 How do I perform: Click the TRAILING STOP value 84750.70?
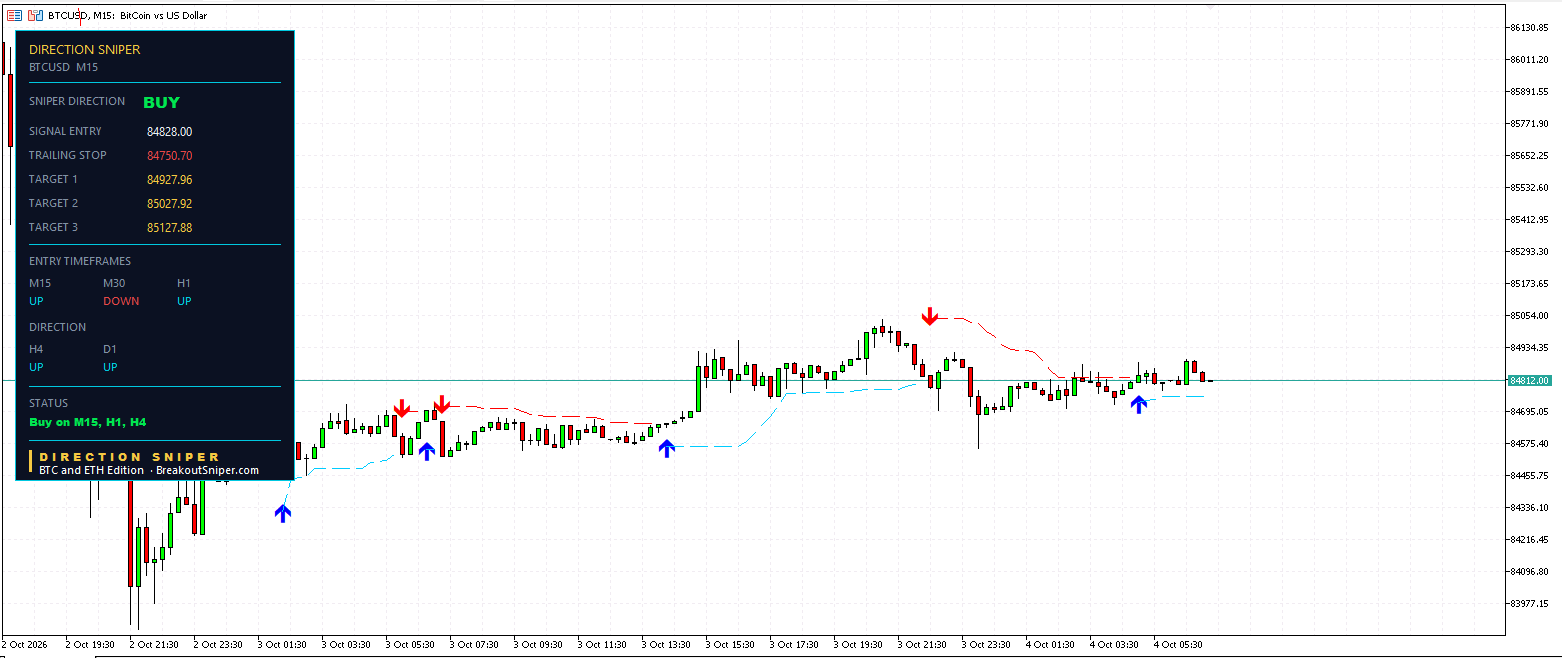pos(169,156)
